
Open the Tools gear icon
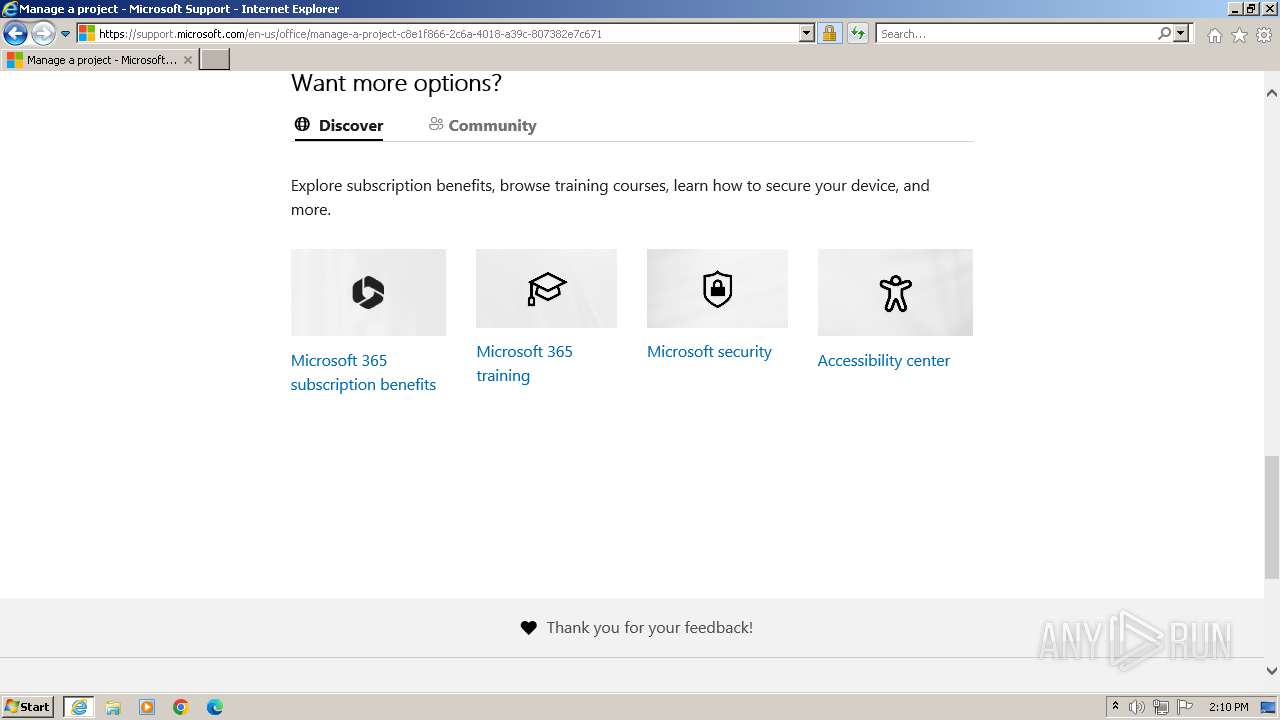tap(1264, 35)
